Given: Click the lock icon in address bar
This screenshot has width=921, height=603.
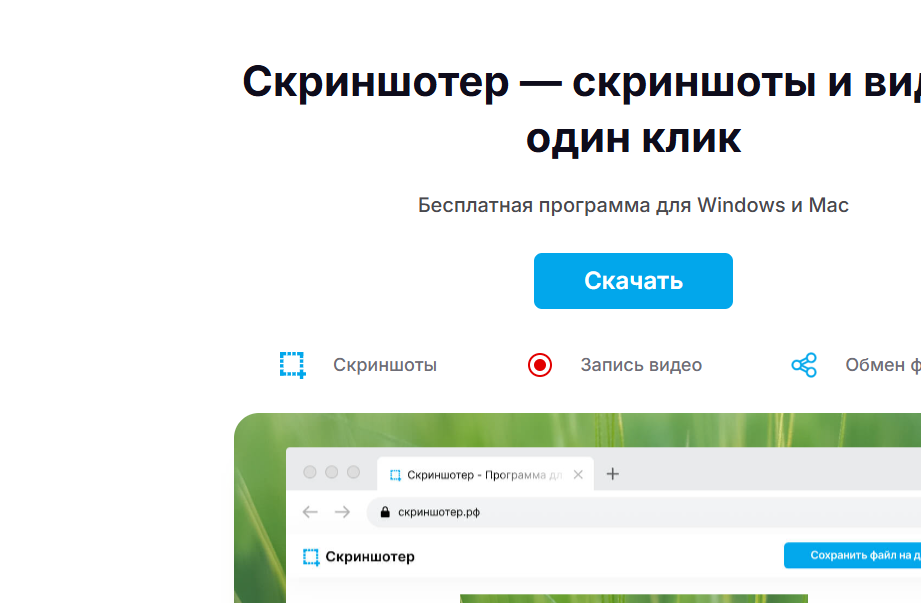Looking at the screenshot, I should pos(385,512).
